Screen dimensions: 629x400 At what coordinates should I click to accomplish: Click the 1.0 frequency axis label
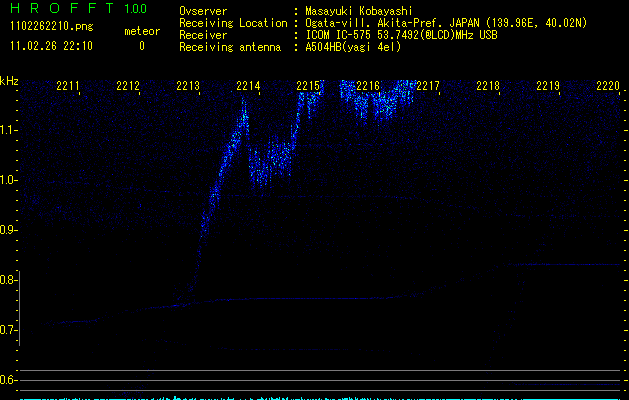(8, 180)
